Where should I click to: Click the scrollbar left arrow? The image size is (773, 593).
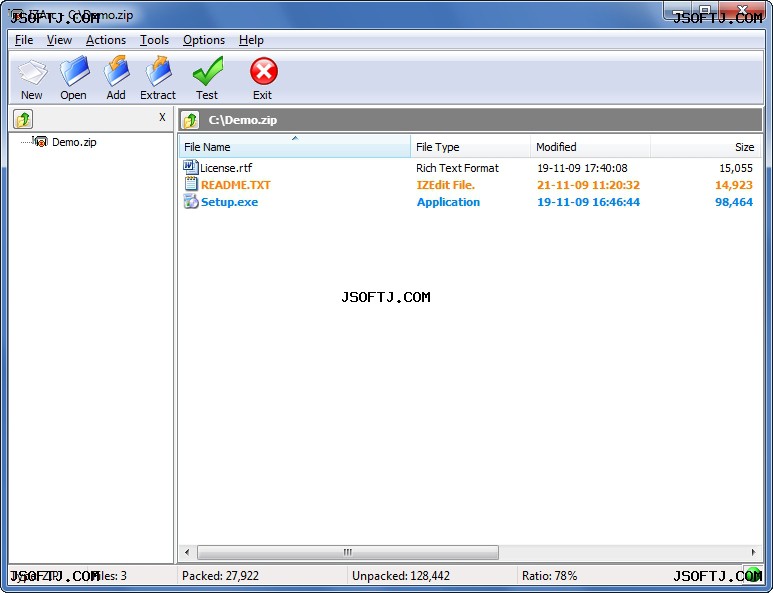pos(187,552)
